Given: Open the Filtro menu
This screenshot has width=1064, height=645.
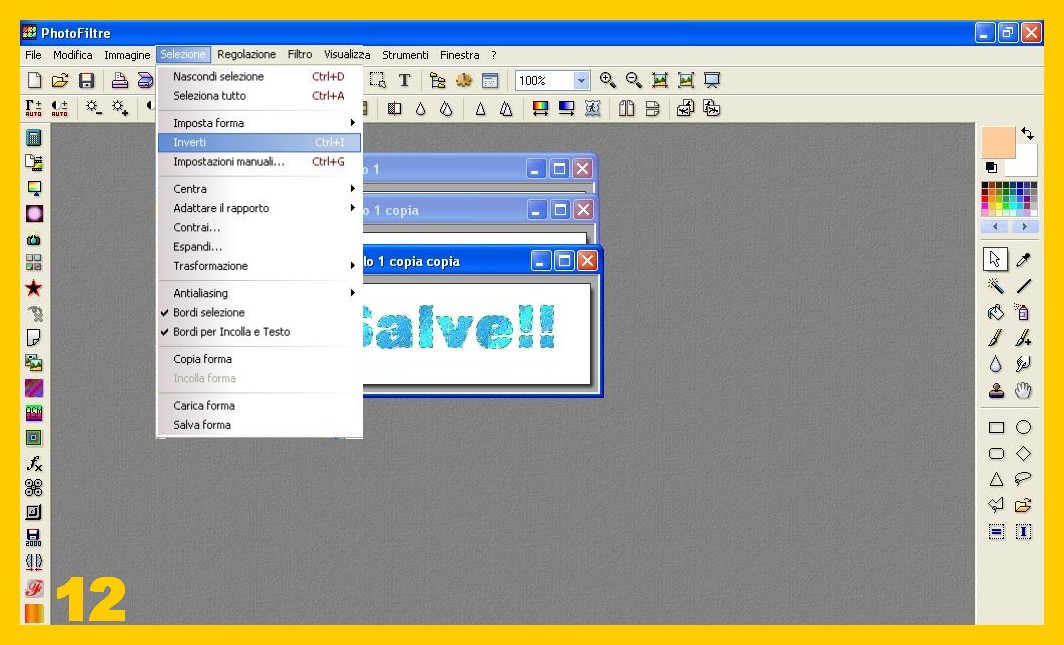Looking at the screenshot, I should [300, 55].
